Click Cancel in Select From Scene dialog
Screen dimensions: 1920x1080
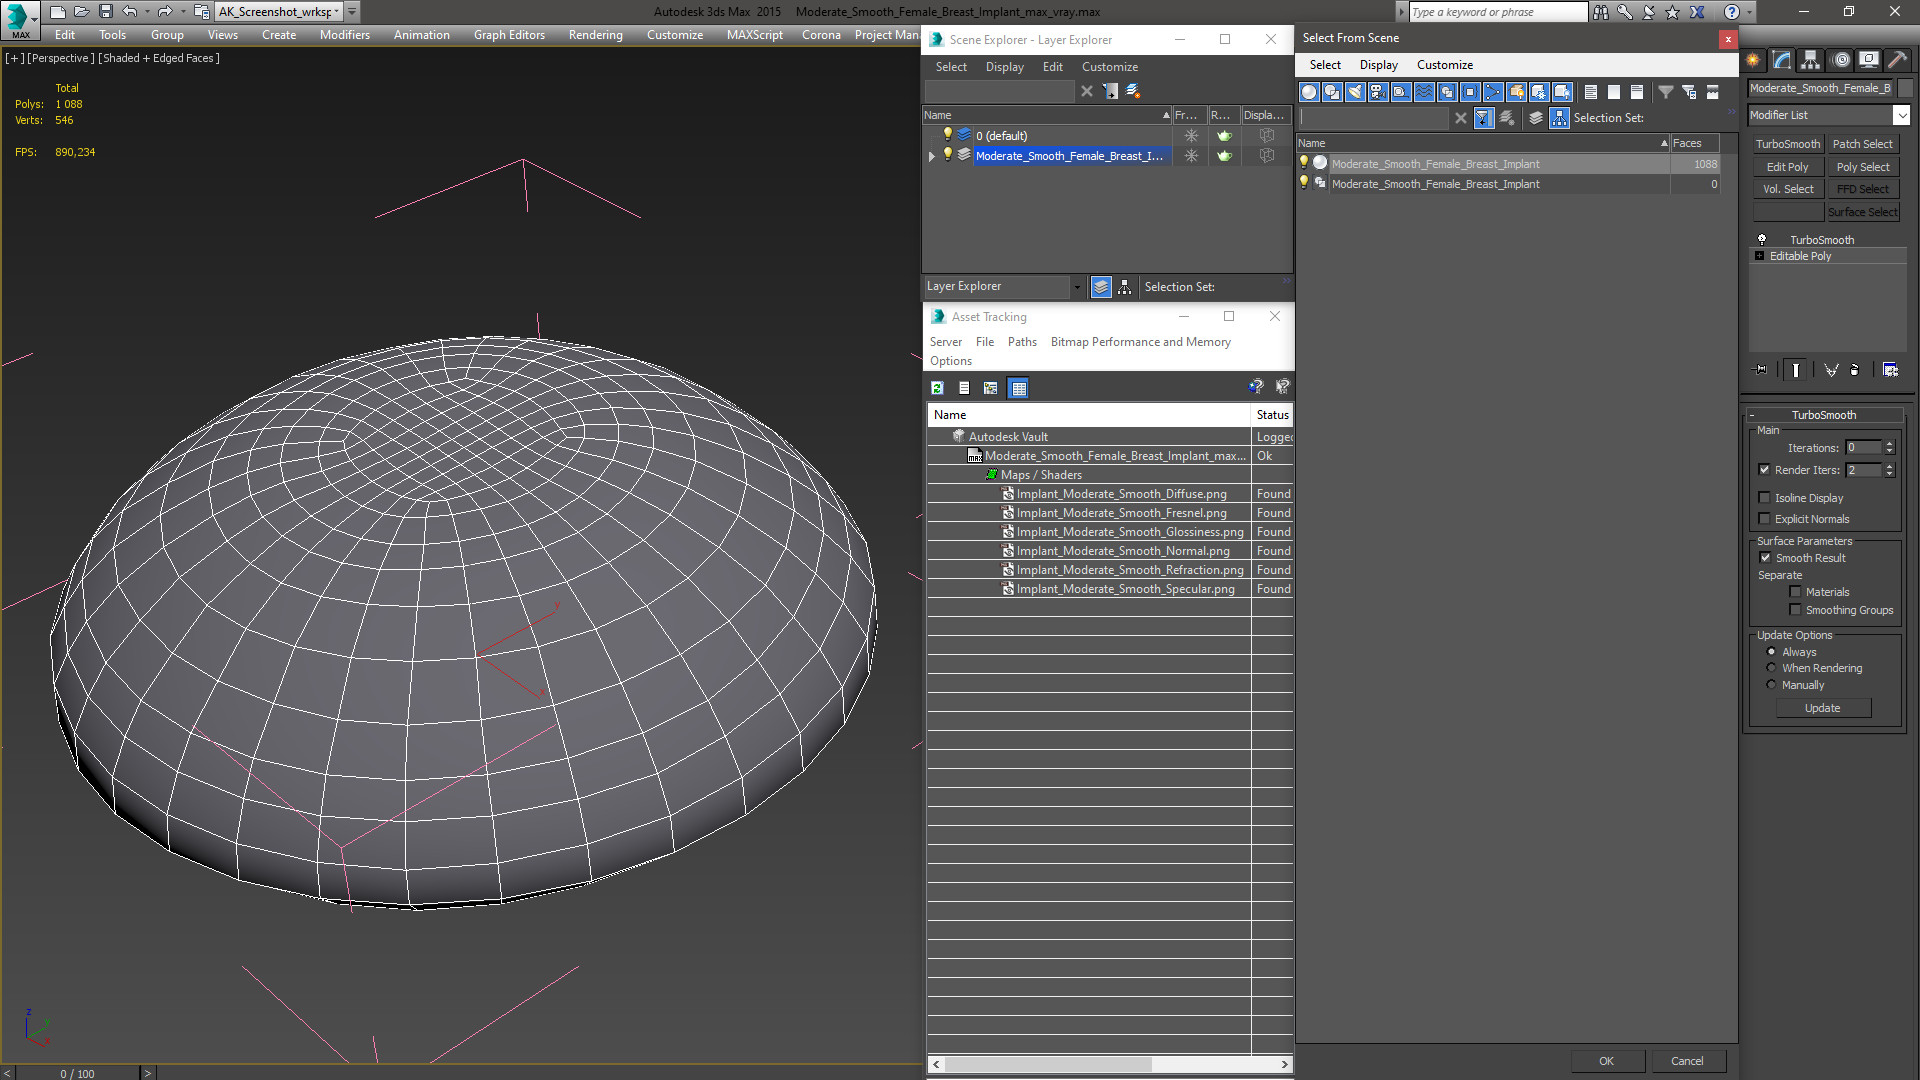point(1687,1061)
